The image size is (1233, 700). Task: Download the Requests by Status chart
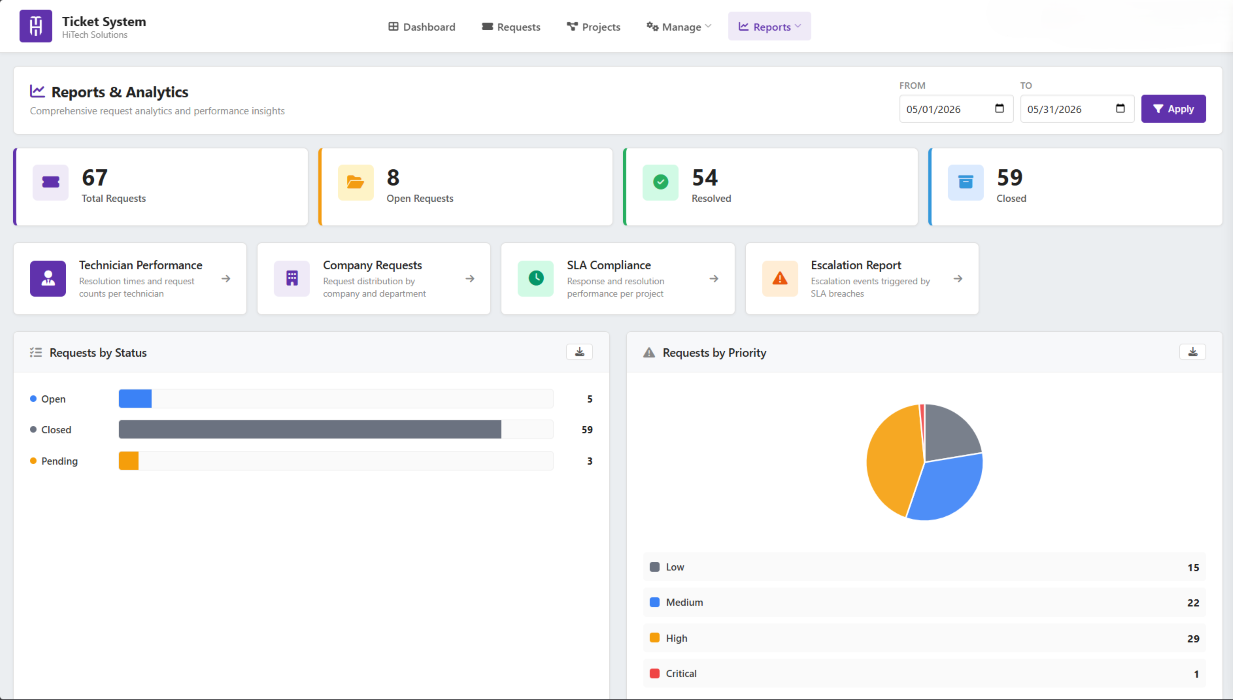click(x=580, y=352)
